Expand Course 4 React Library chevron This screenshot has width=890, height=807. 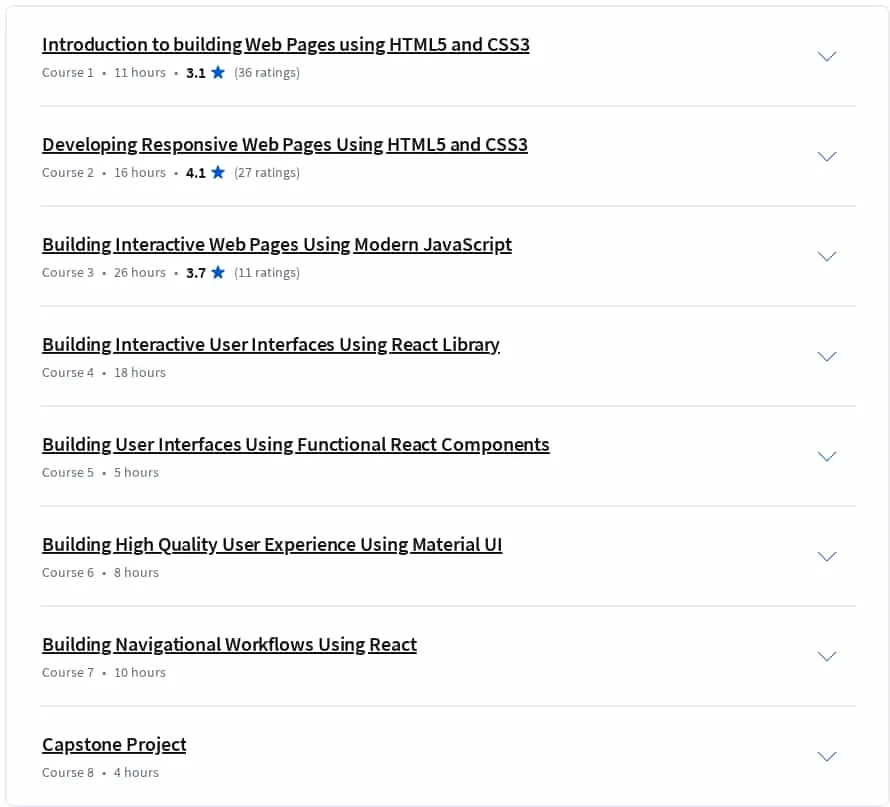pos(826,356)
